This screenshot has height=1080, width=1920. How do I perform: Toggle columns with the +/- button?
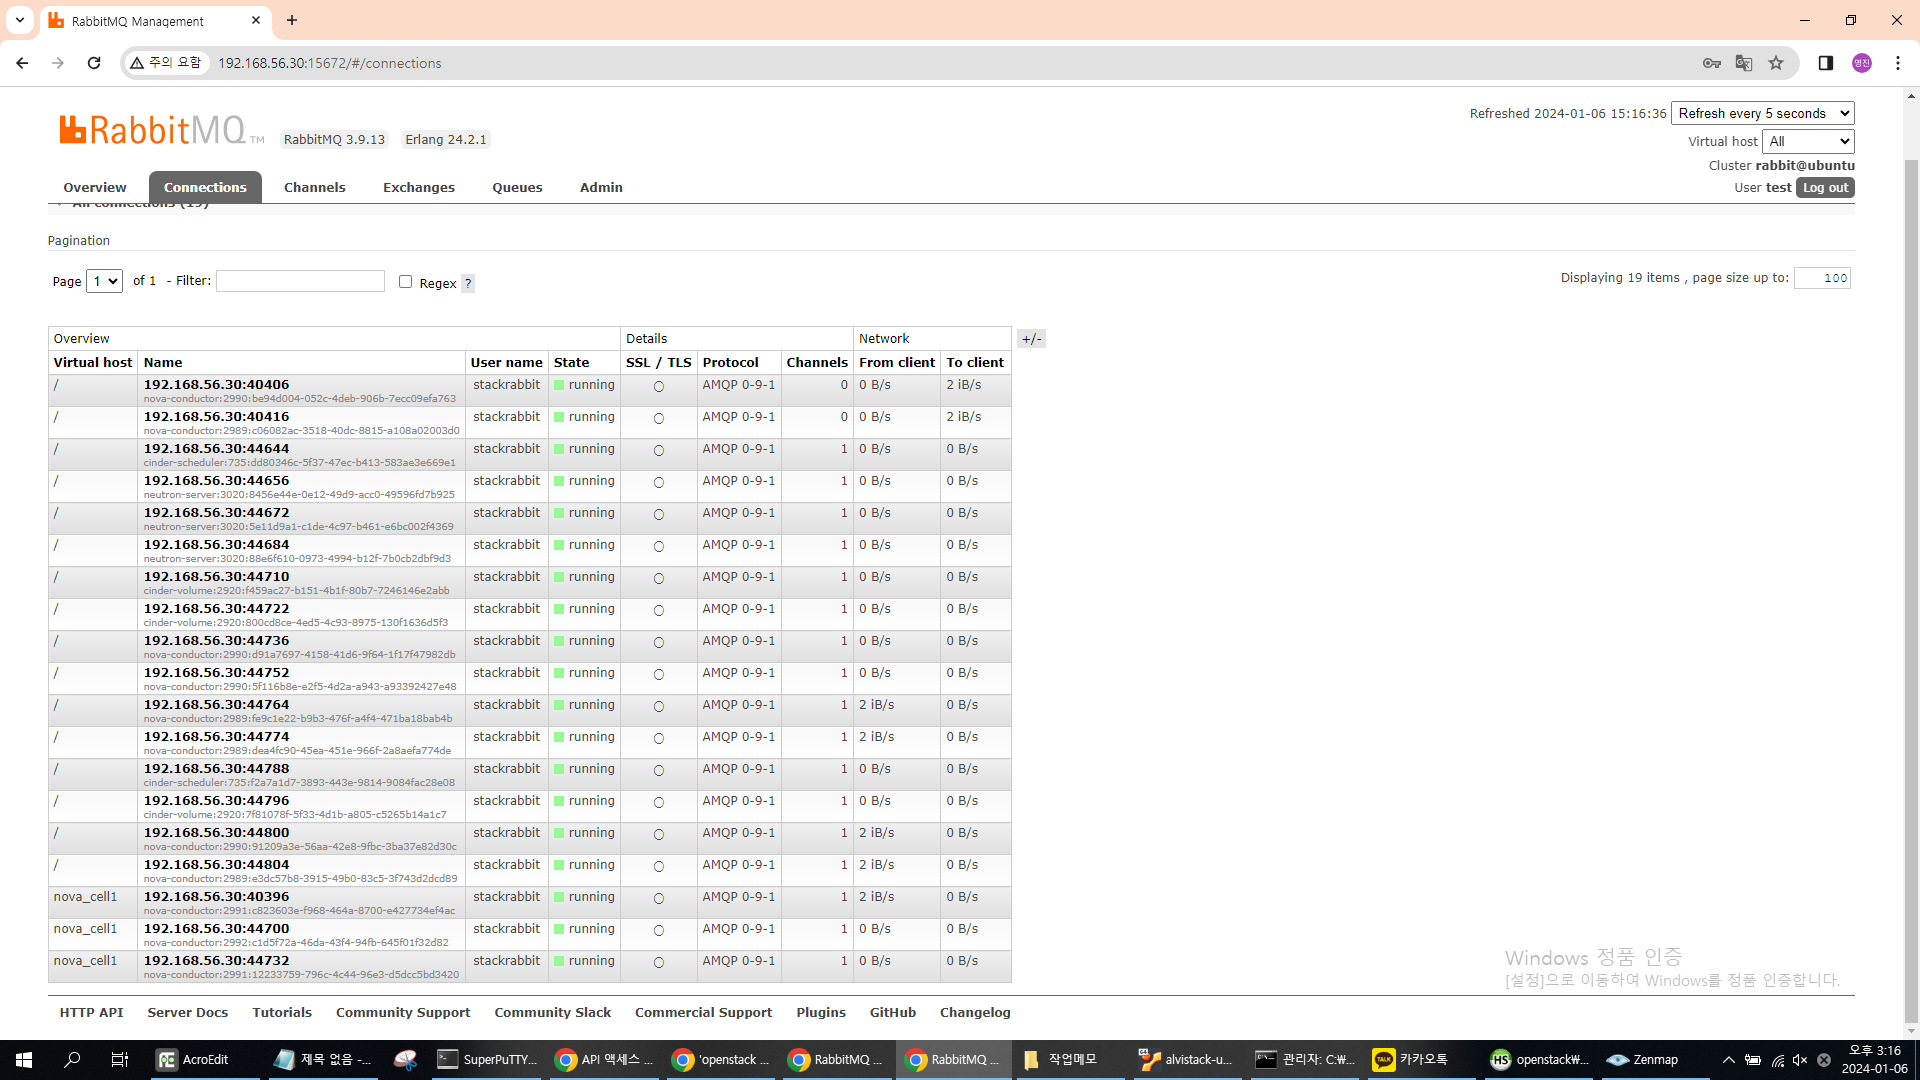(x=1031, y=339)
